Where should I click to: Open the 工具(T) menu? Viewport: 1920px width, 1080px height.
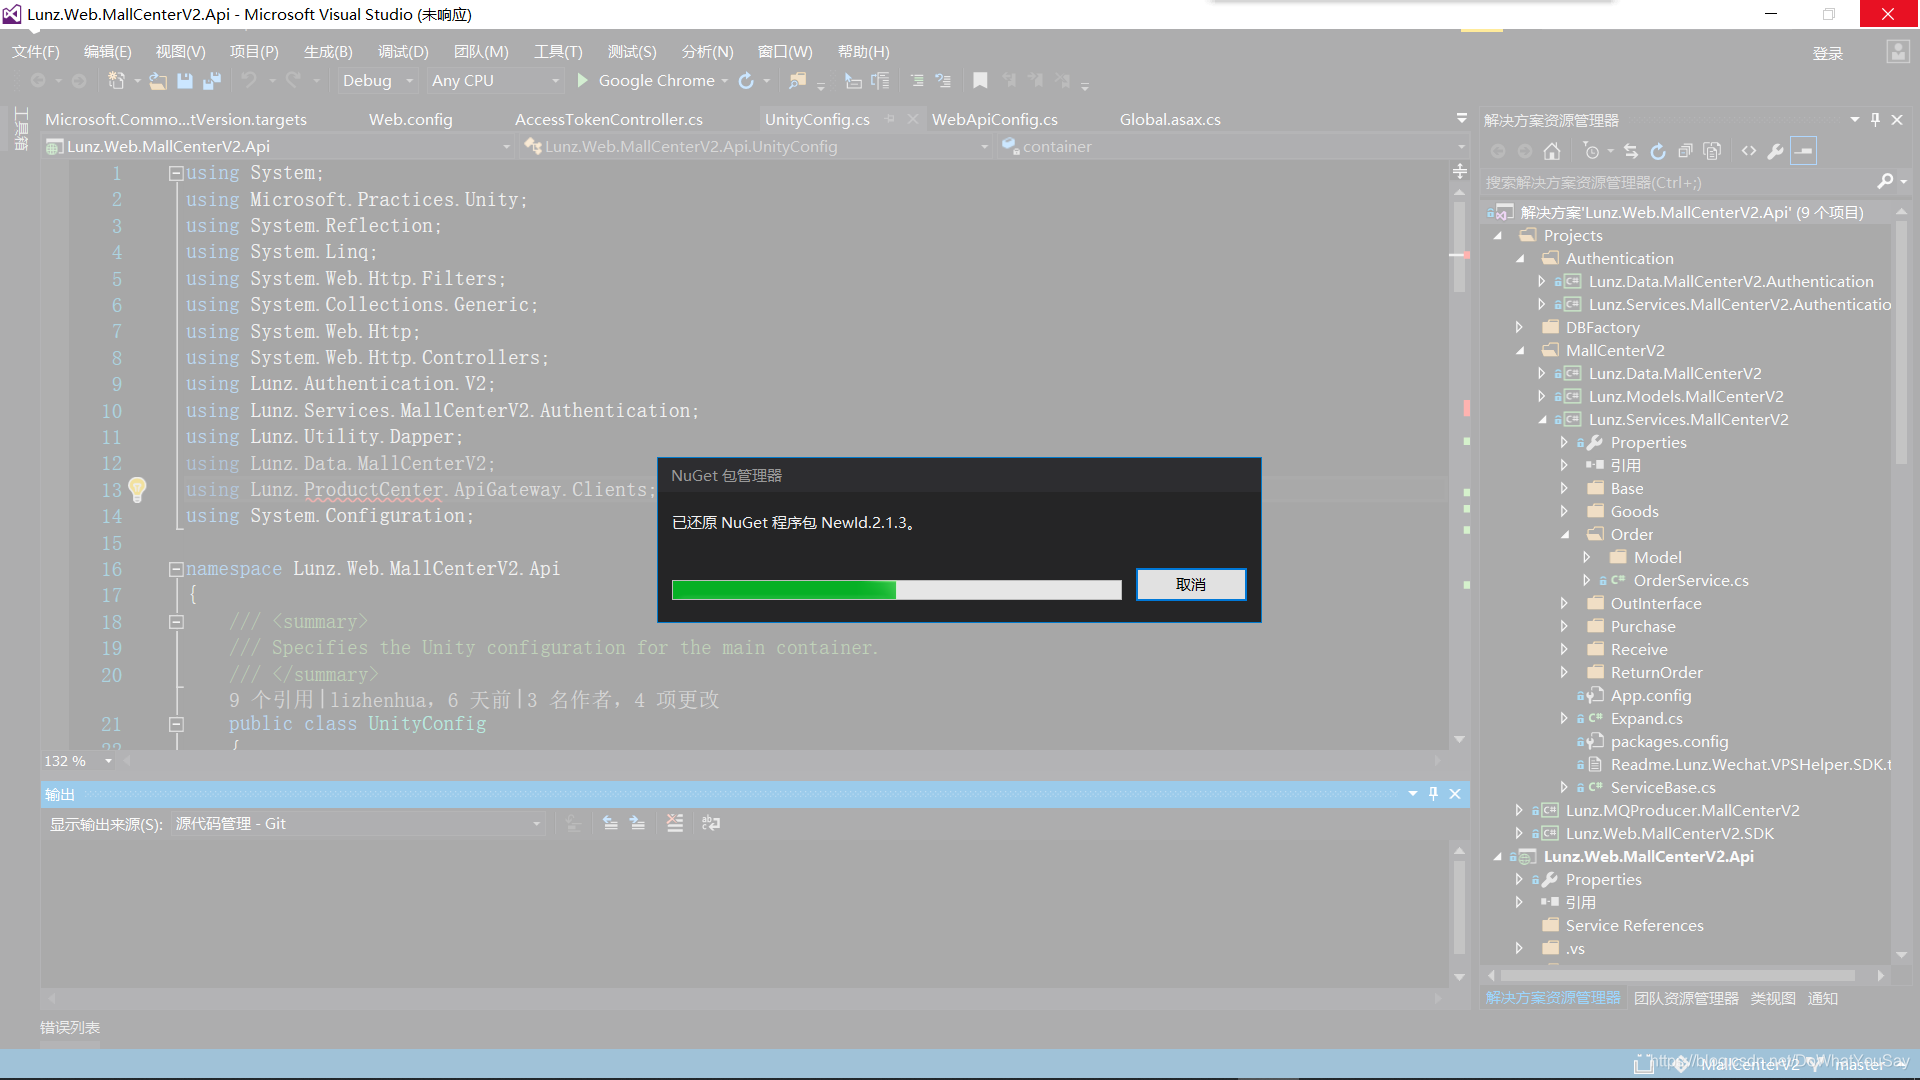(x=558, y=52)
